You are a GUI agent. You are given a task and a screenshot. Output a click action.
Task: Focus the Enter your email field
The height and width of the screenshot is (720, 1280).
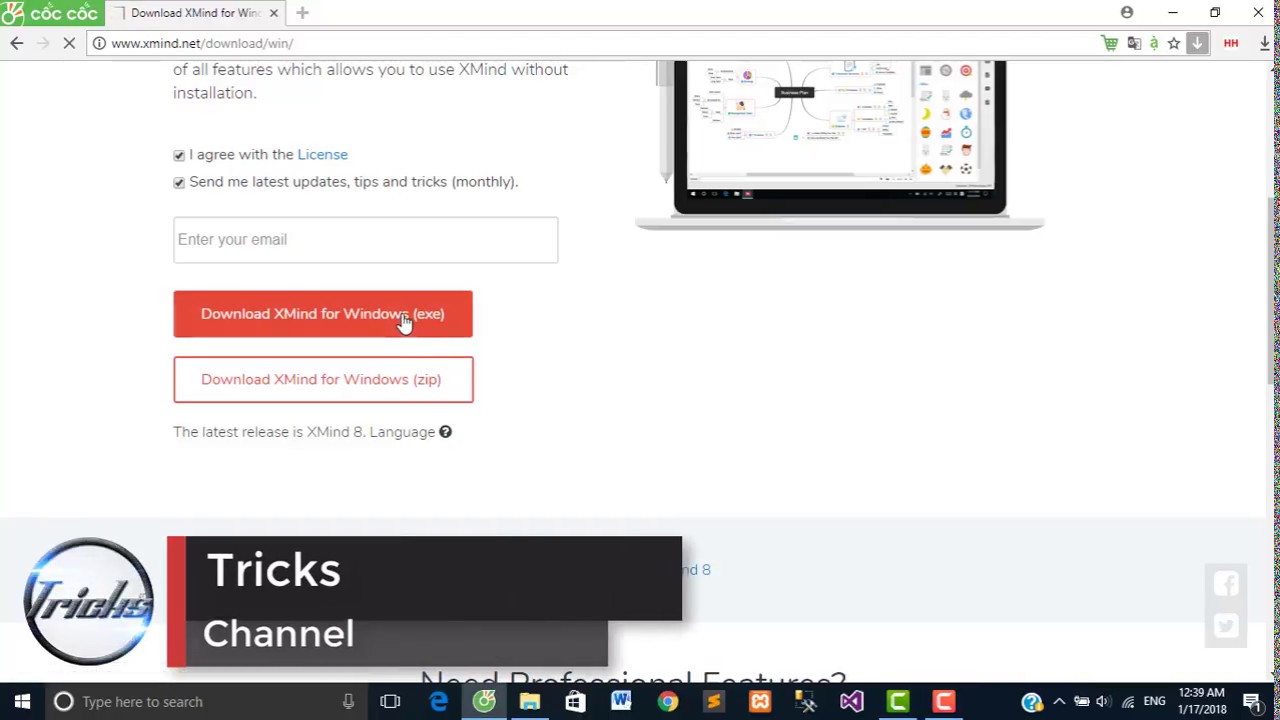coord(365,240)
